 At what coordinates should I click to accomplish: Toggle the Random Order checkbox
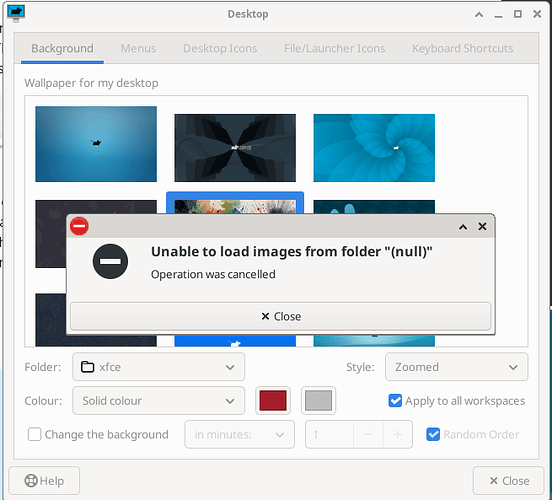[x=433, y=434]
